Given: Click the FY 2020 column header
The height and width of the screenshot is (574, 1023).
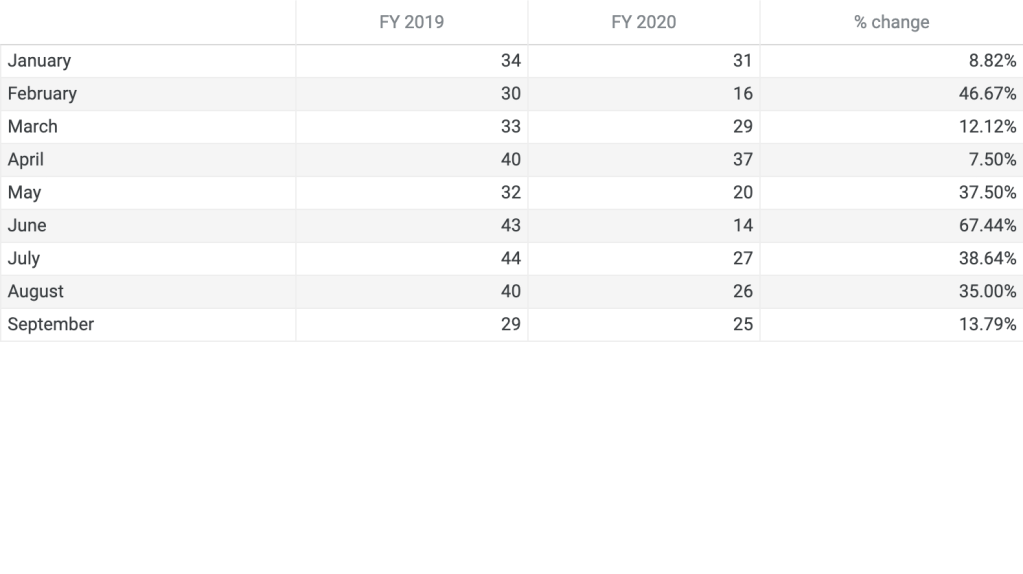Looking at the screenshot, I should pos(643,22).
